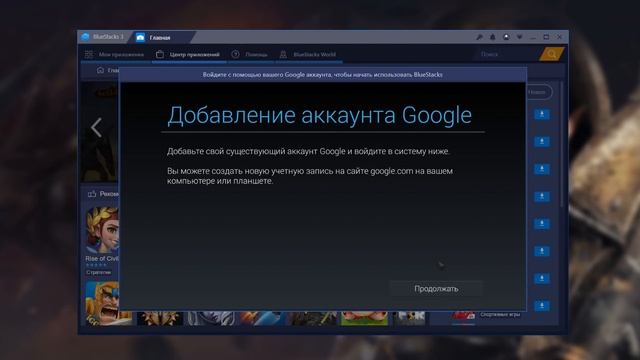The height and width of the screenshot is (360, 640).
Task: Click into the Поиск search field
Action: tap(508, 54)
